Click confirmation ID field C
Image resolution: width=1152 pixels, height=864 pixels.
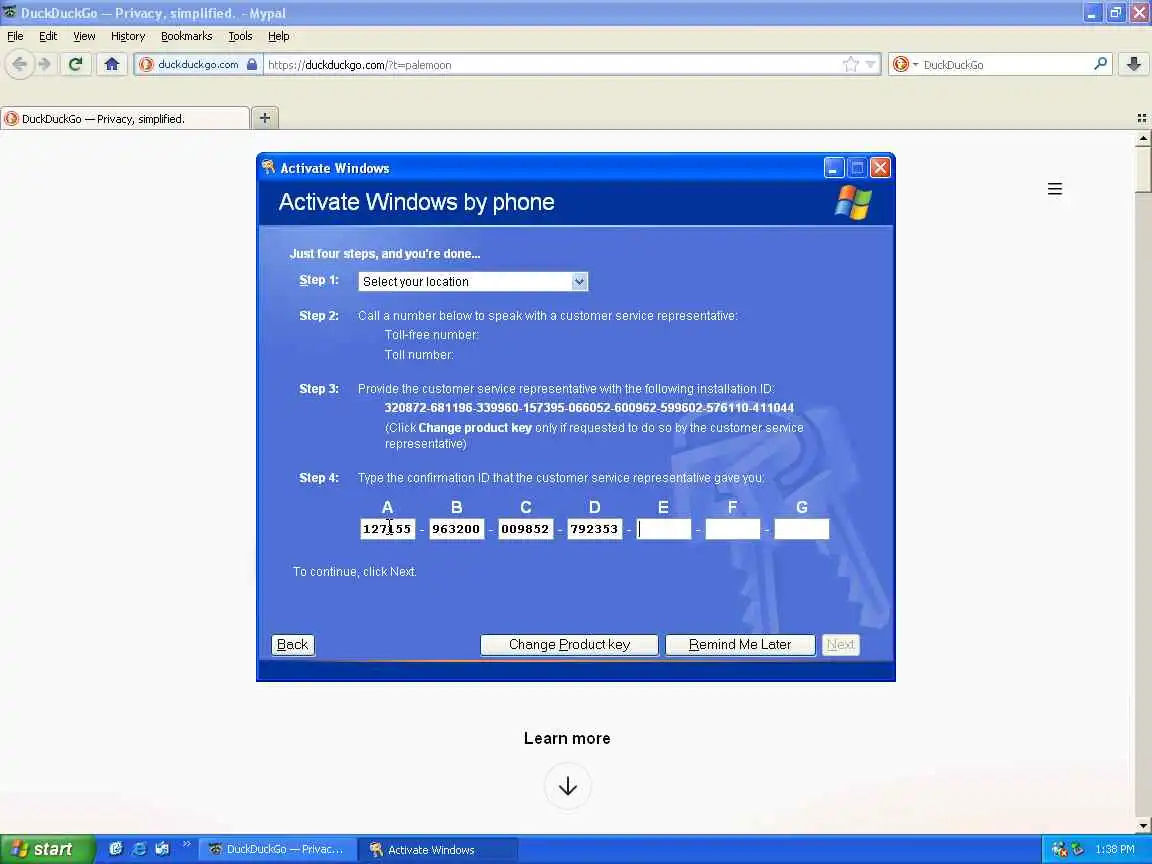[x=525, y=529]
